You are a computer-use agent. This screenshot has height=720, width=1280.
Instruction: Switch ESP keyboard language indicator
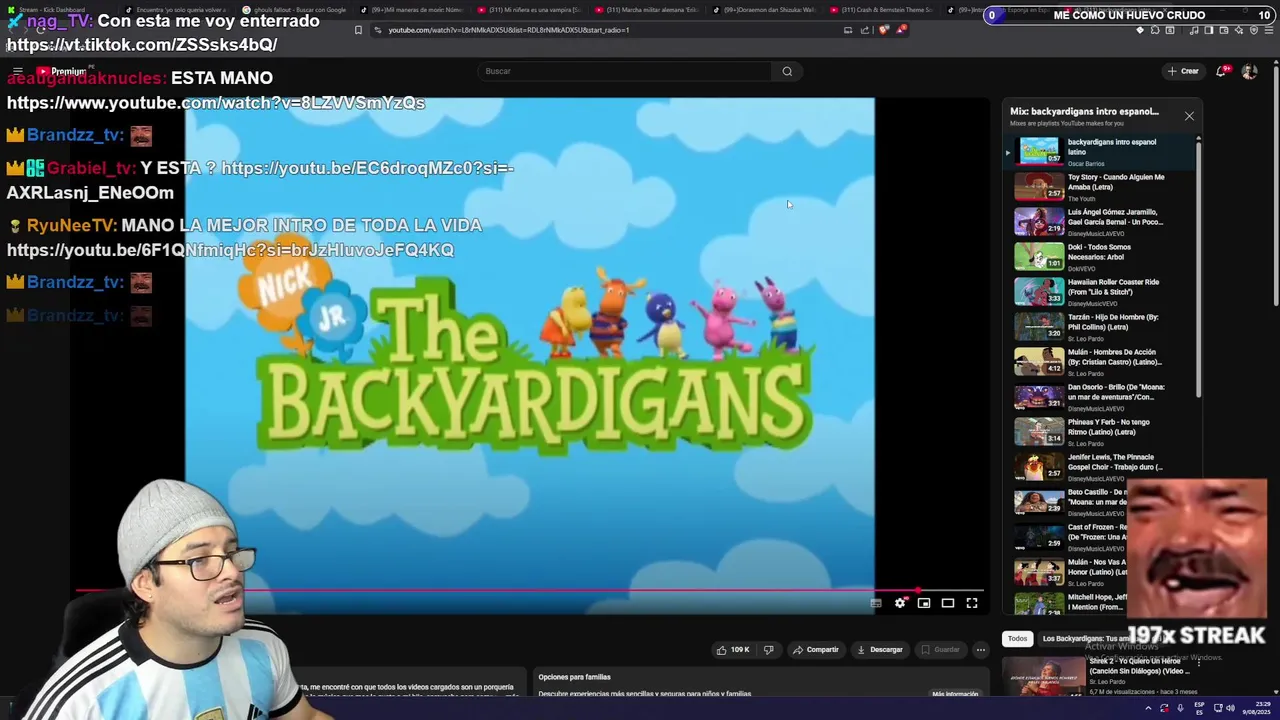[1199, 708]
